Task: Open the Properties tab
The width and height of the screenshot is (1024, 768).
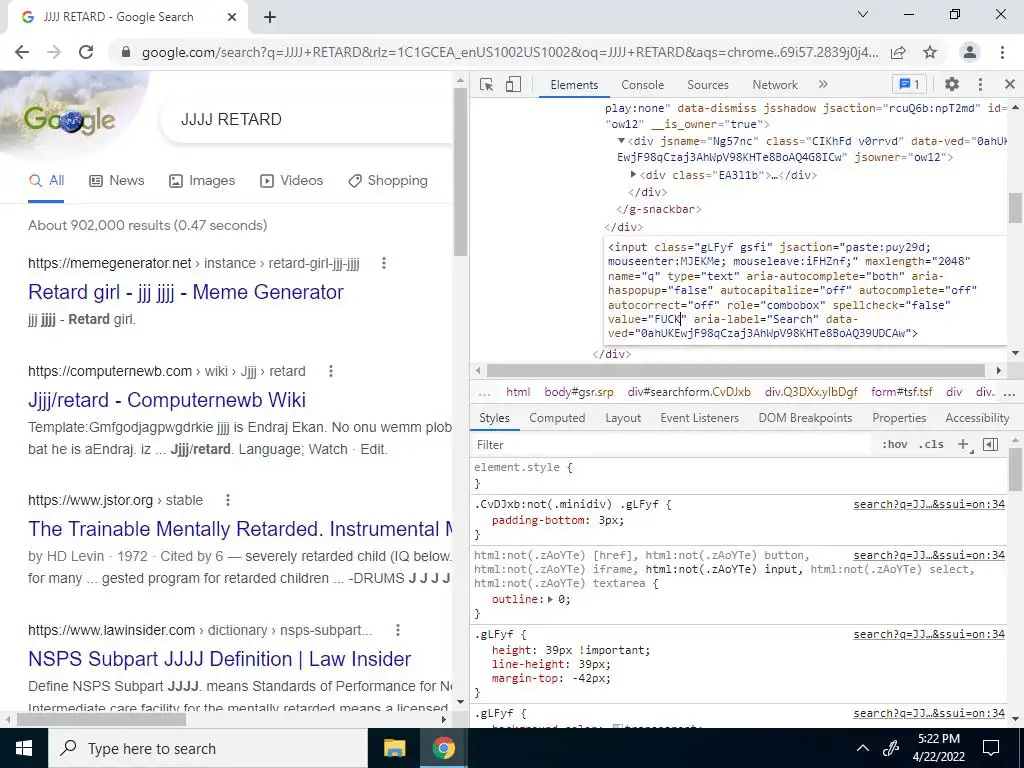Action: 899,418
